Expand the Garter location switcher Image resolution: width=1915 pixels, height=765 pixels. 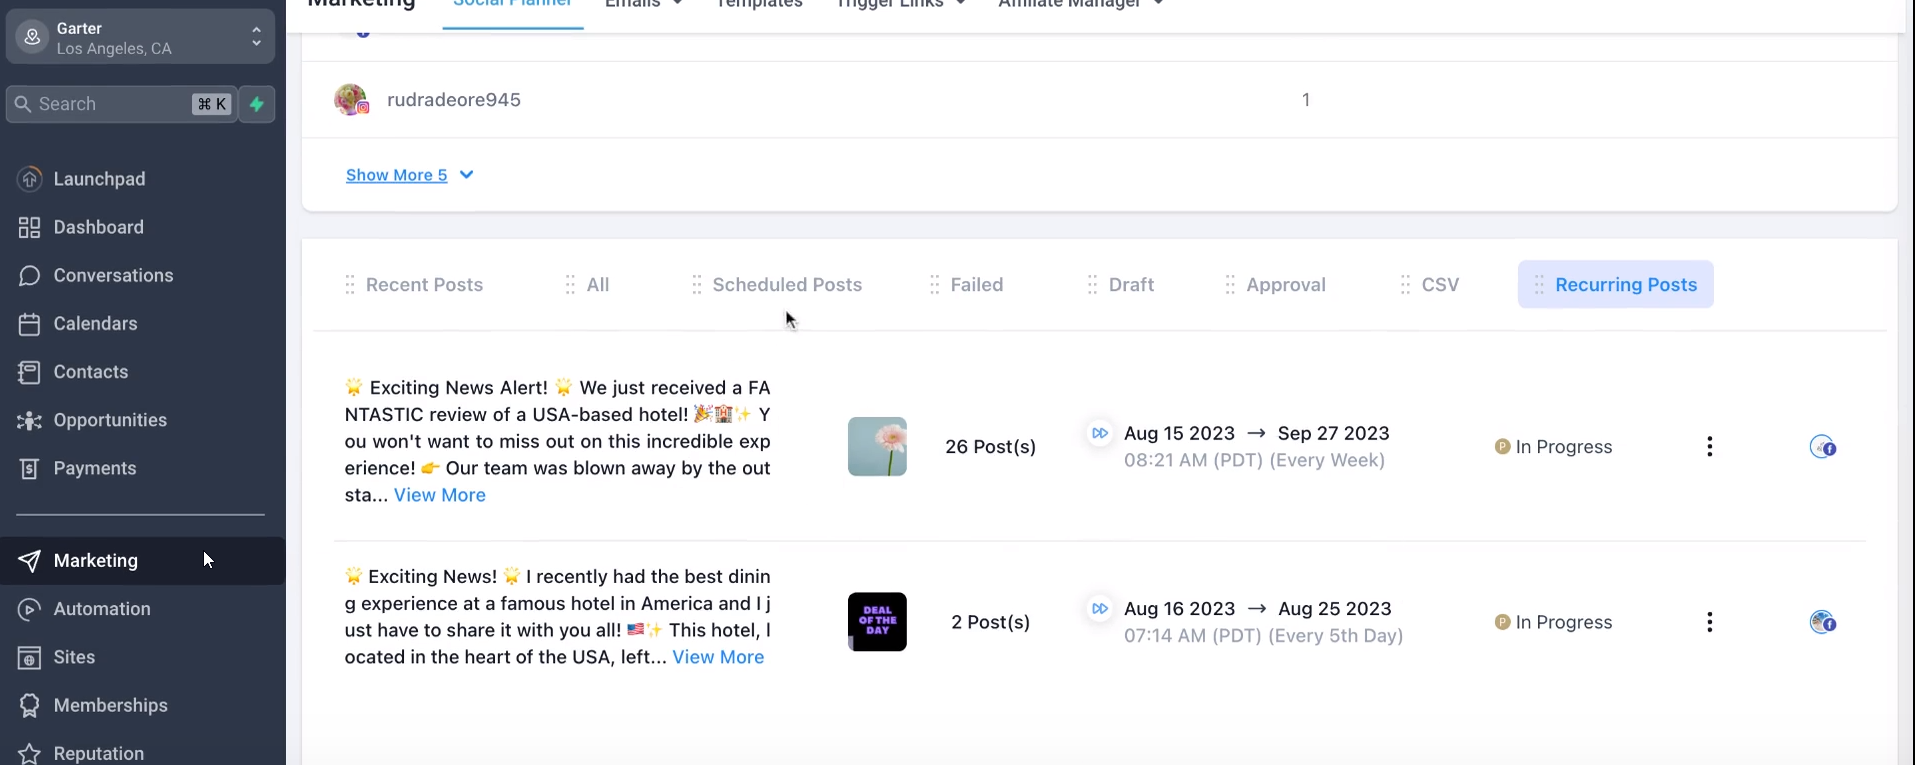click(x=256, y=37)
